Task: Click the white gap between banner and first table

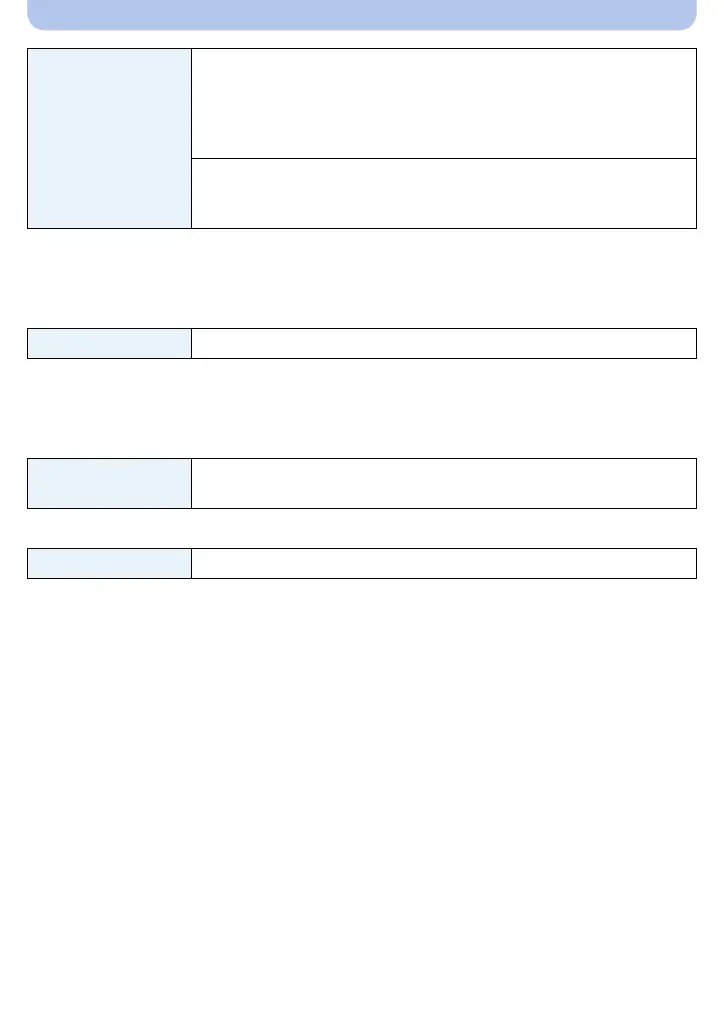Action: (x=361, y=39)
